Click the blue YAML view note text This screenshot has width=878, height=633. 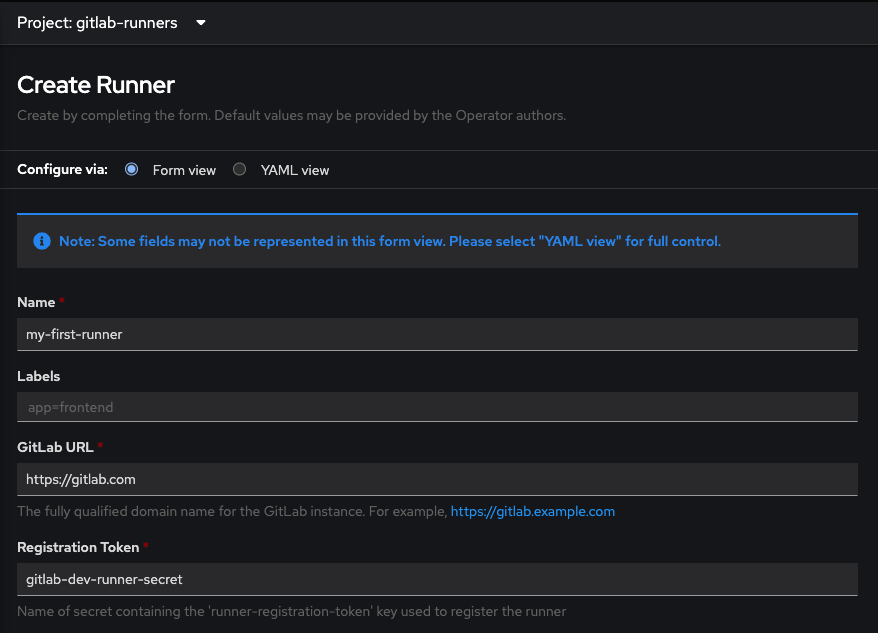(x=390, y=241)
